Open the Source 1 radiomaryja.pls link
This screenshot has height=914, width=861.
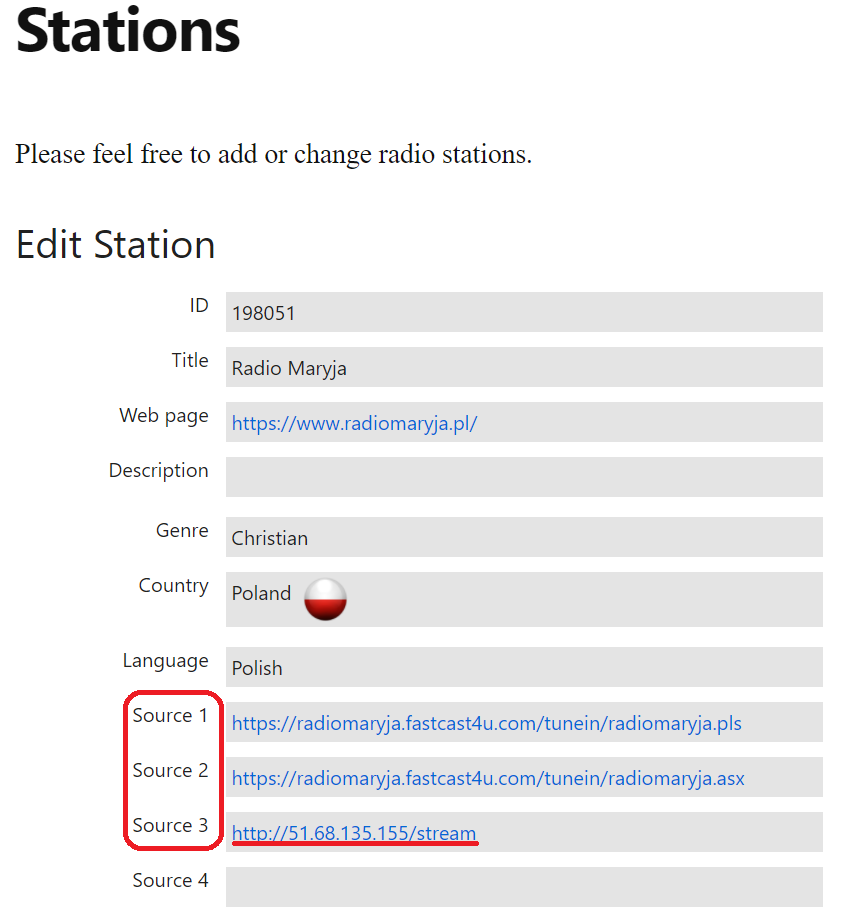pyautogui.click(x=487, y=723)
